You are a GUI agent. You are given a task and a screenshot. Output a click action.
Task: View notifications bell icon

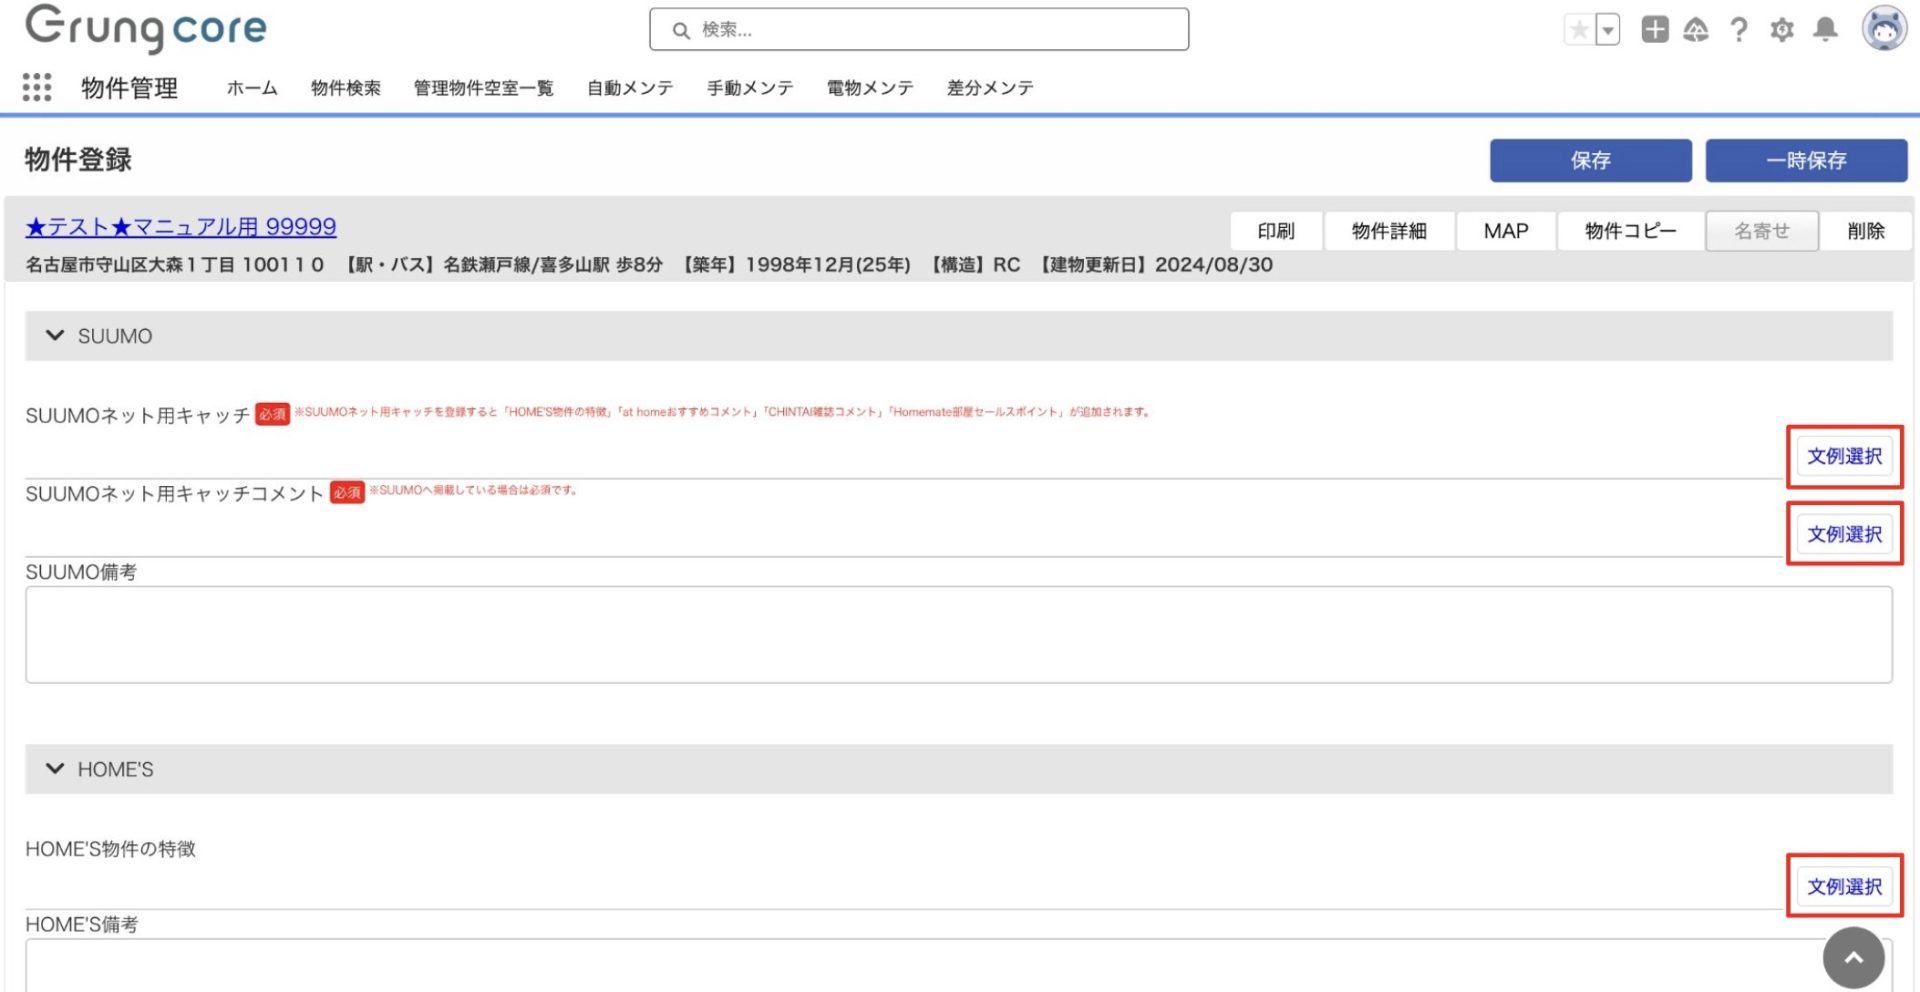pyautogui.click(x=1825, y=30)
